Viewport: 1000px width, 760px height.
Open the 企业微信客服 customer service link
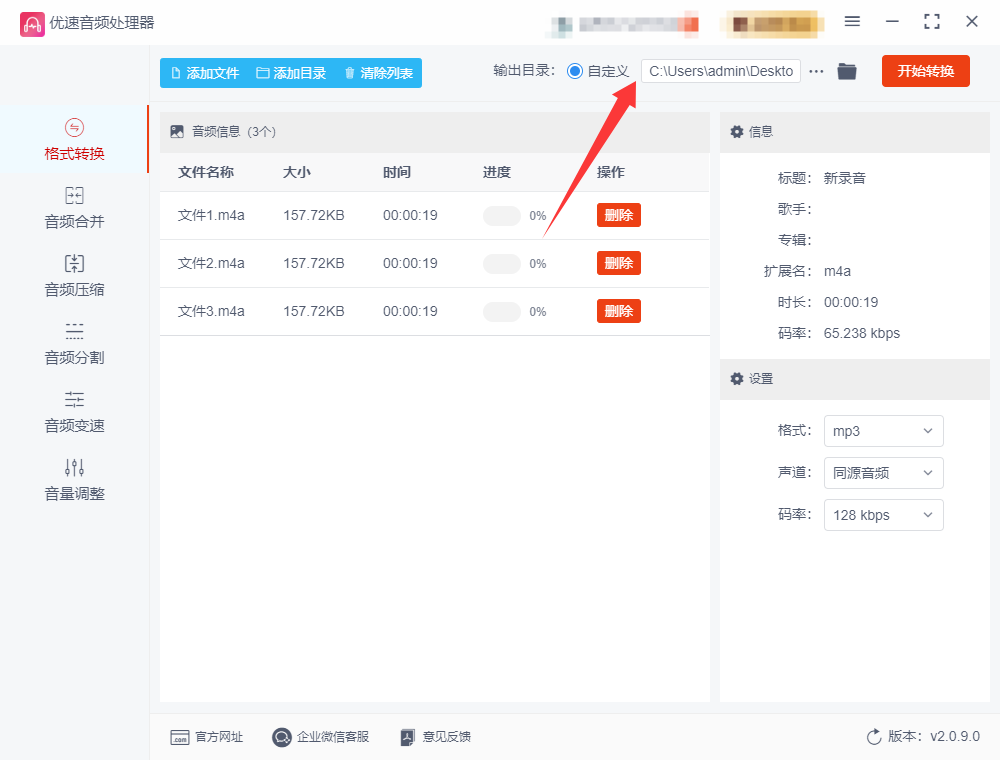coord(320,737)
